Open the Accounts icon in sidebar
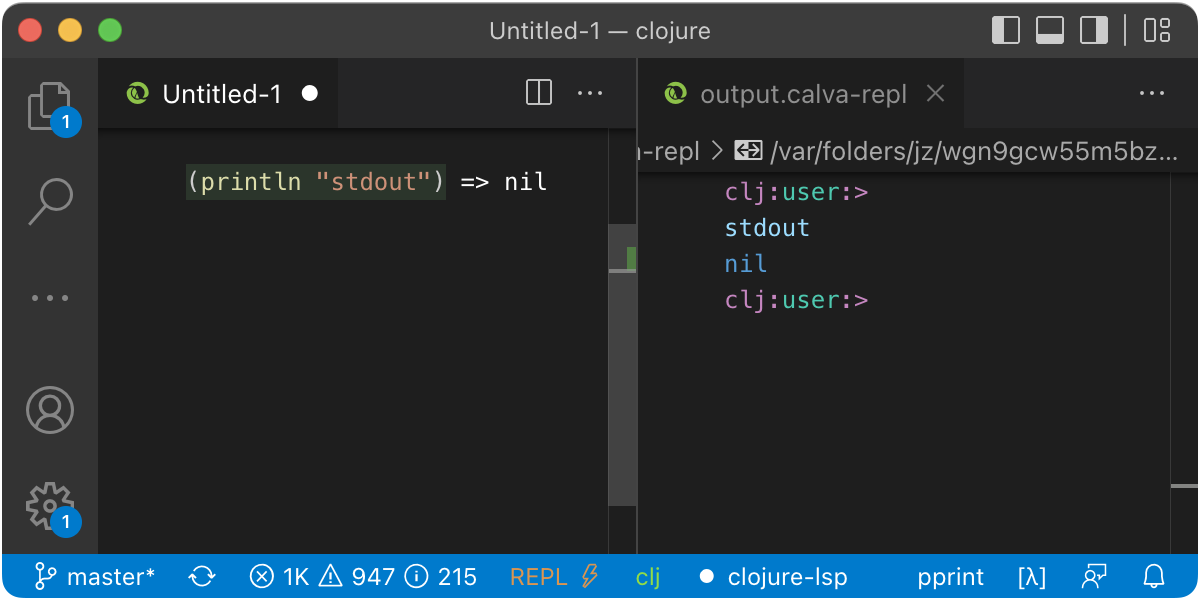This screenshot has height=600, width=1200. pos(50,410)
